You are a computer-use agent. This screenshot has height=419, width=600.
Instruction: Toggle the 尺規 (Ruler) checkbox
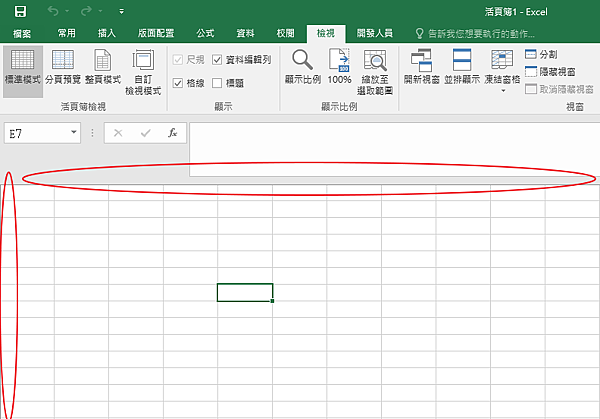178,60
